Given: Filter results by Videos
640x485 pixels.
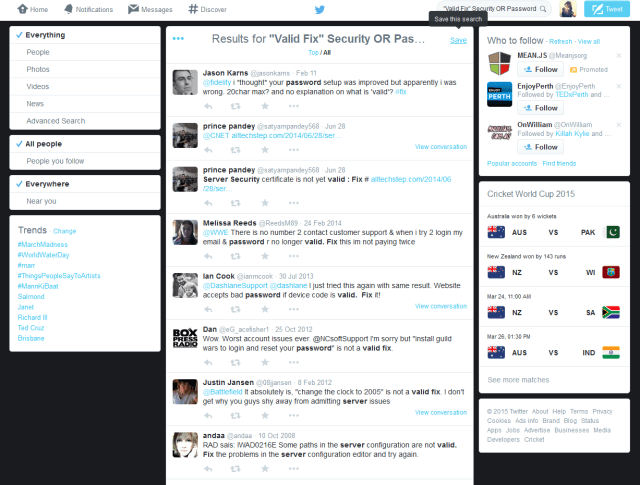Looking at the screenshot, I should [85, 87].
